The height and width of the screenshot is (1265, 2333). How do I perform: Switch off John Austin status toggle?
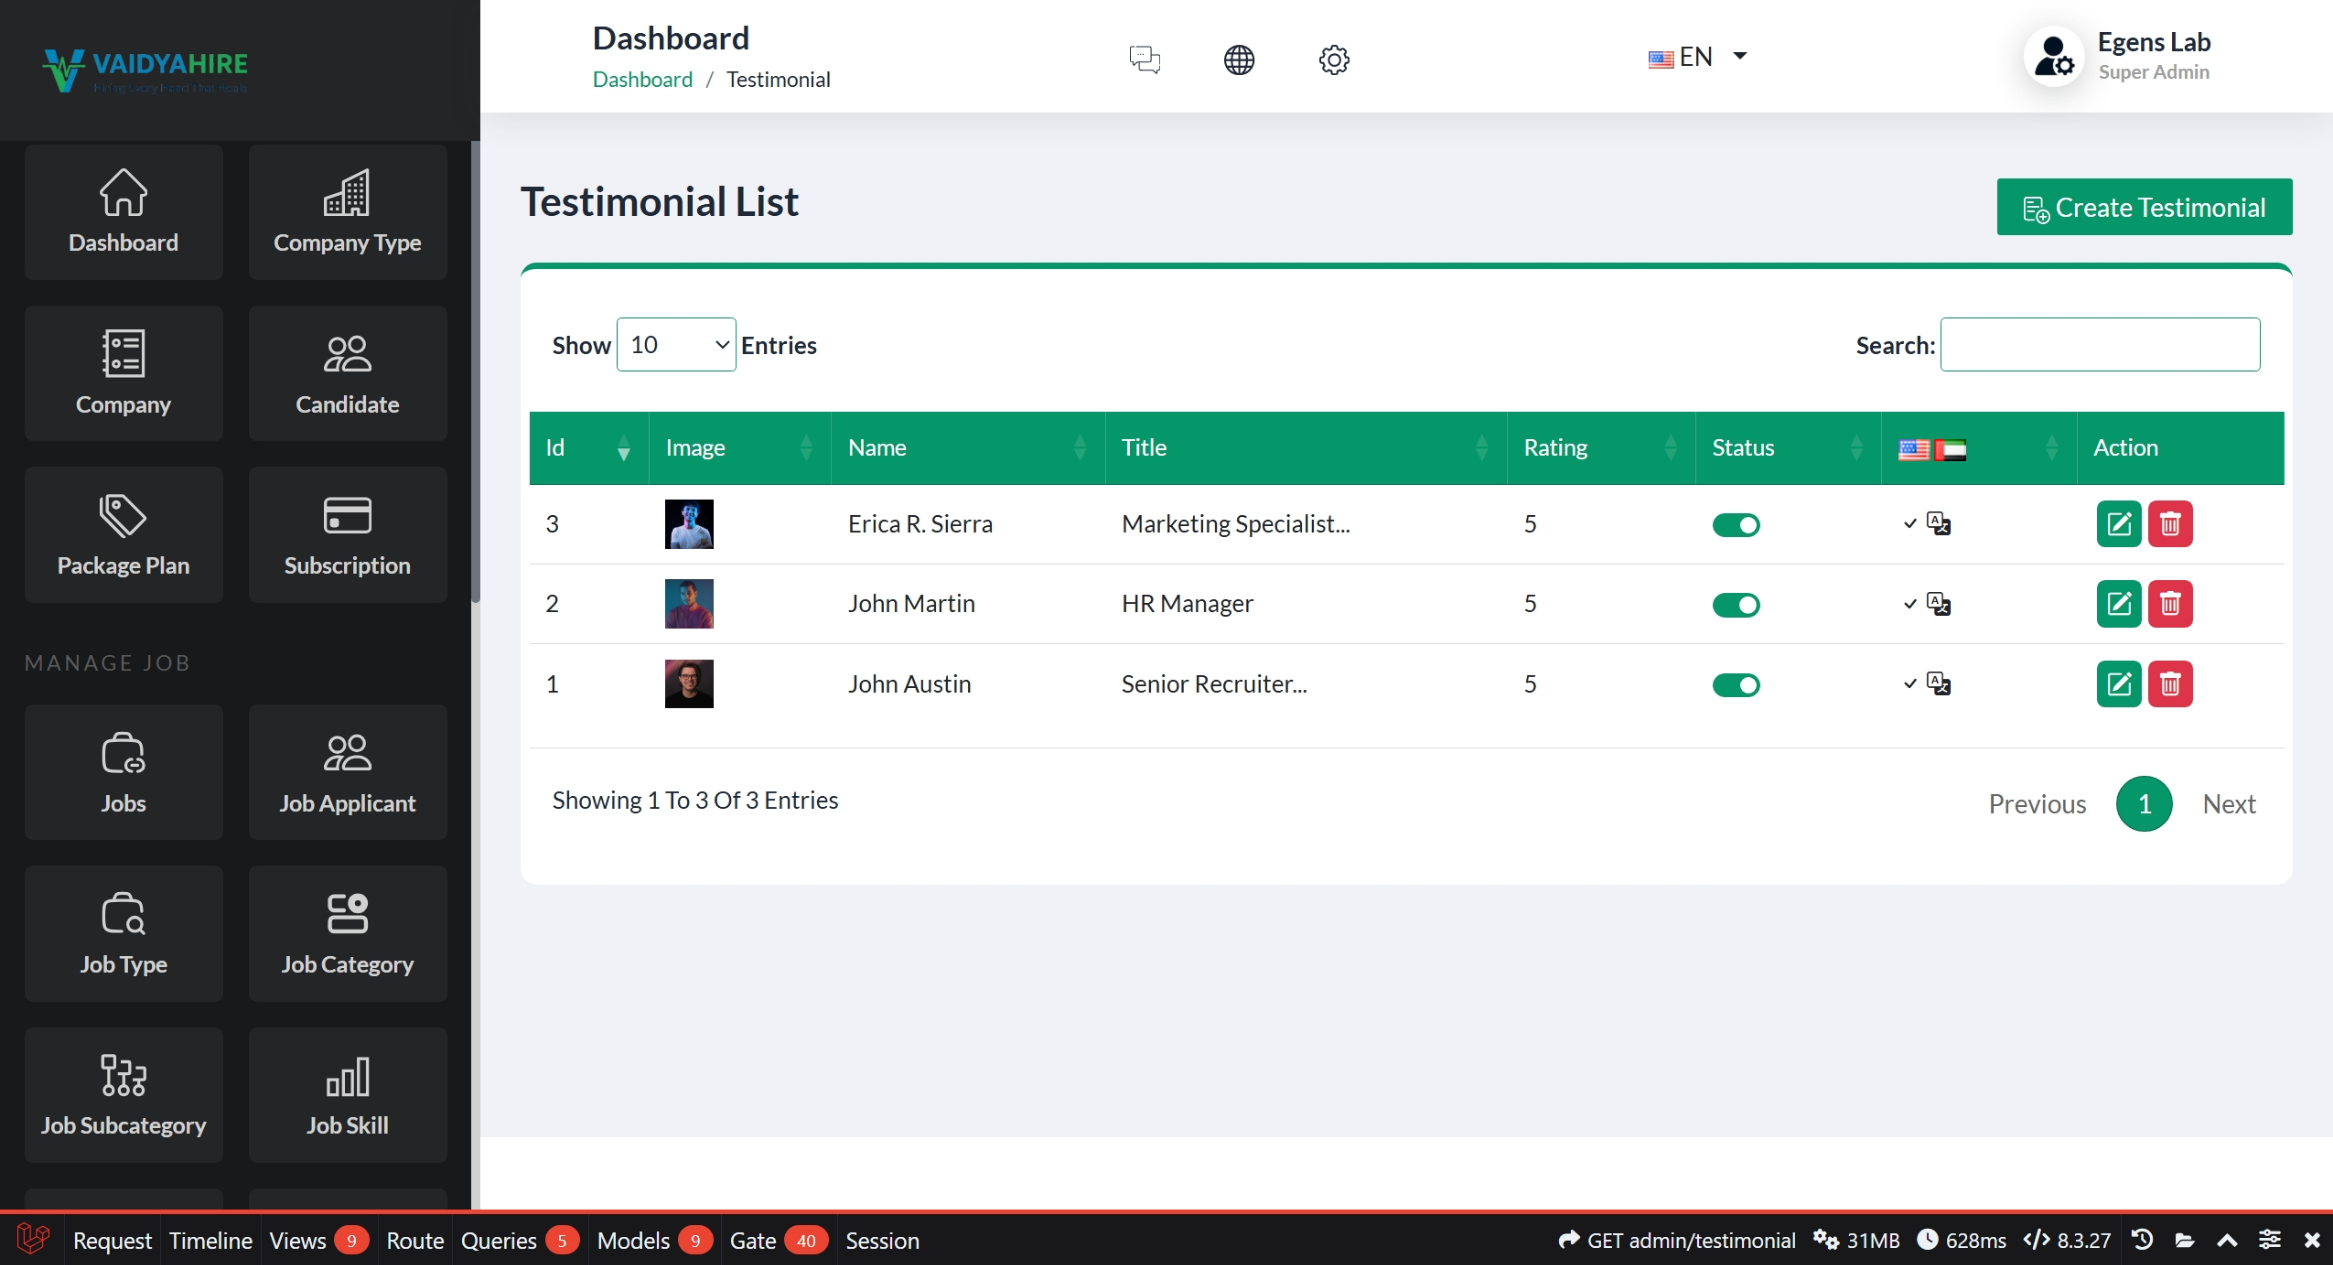tap(1735, 685)
